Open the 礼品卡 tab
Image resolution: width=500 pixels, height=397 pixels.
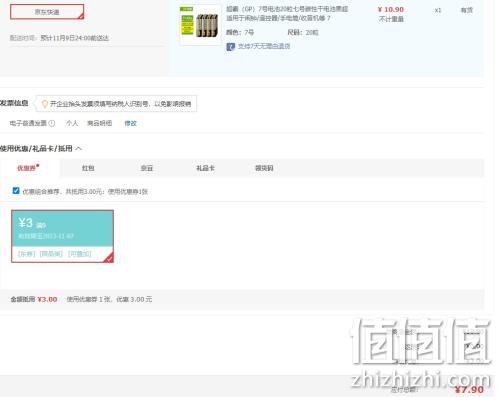(x=205, y=168)
